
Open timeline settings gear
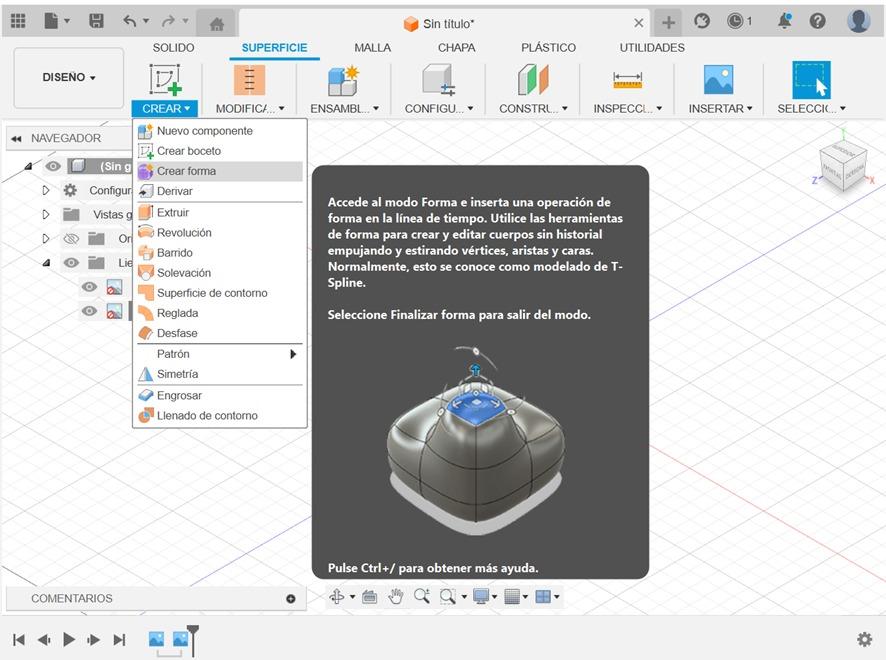click(x=865, y=640)
